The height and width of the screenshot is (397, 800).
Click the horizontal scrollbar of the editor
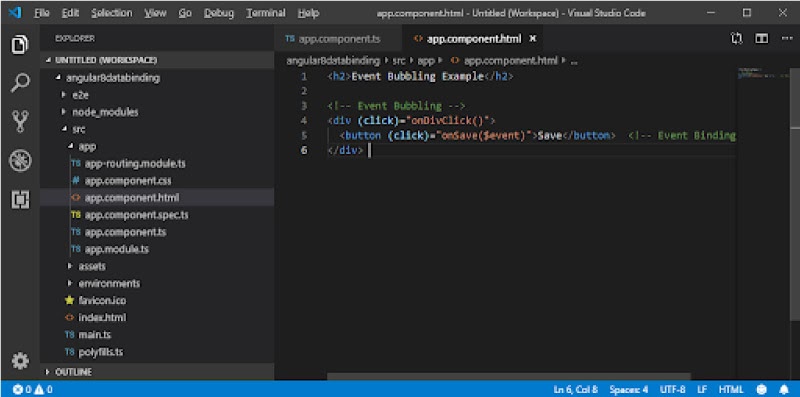pyautogui.click(x=508, y=377)
